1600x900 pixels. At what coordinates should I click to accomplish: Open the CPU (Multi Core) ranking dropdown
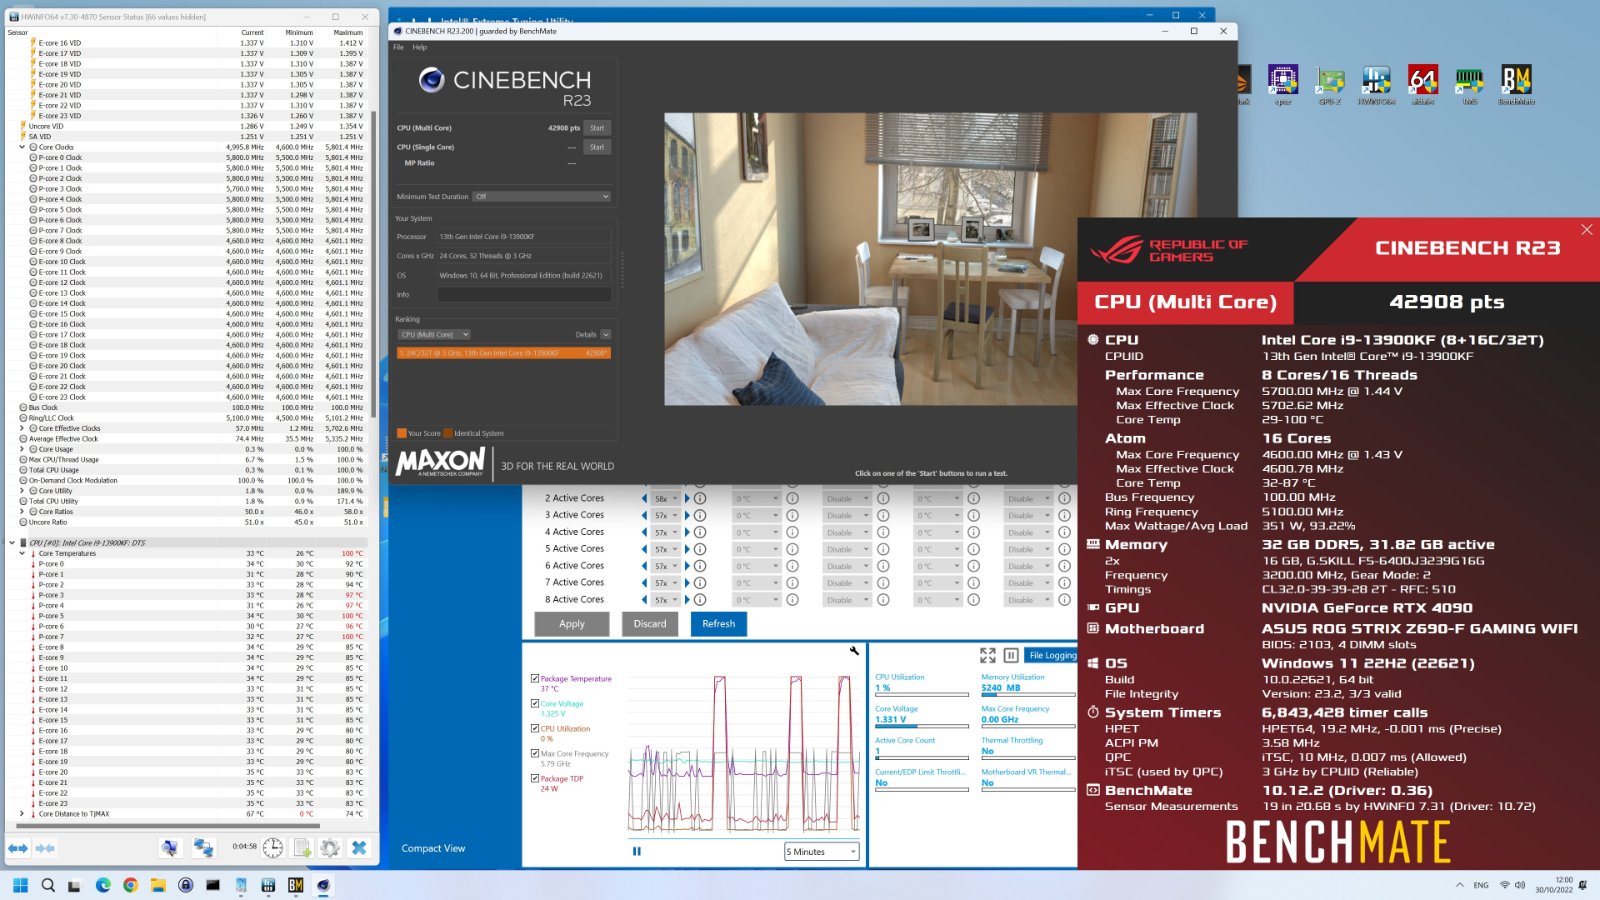[x=434, y=335]
